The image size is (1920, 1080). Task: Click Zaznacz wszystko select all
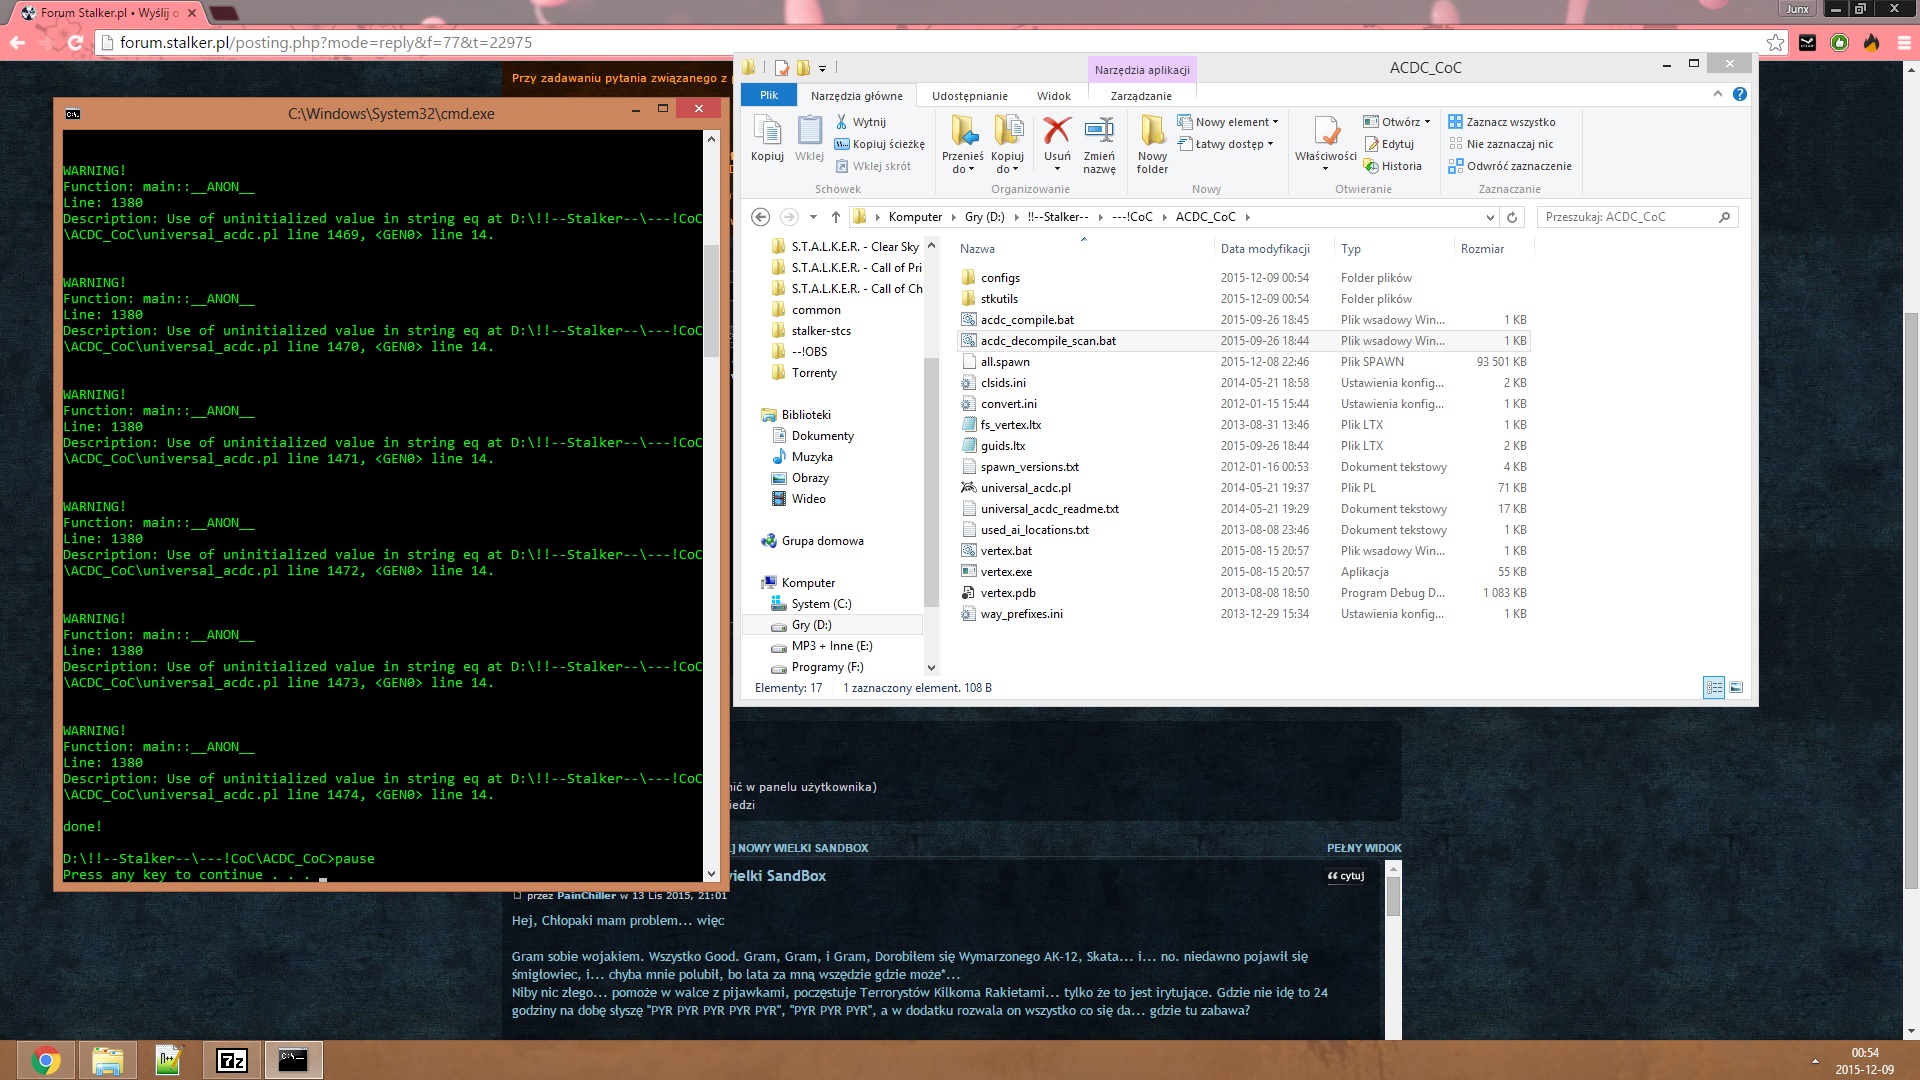click(x=1502, y=122)
